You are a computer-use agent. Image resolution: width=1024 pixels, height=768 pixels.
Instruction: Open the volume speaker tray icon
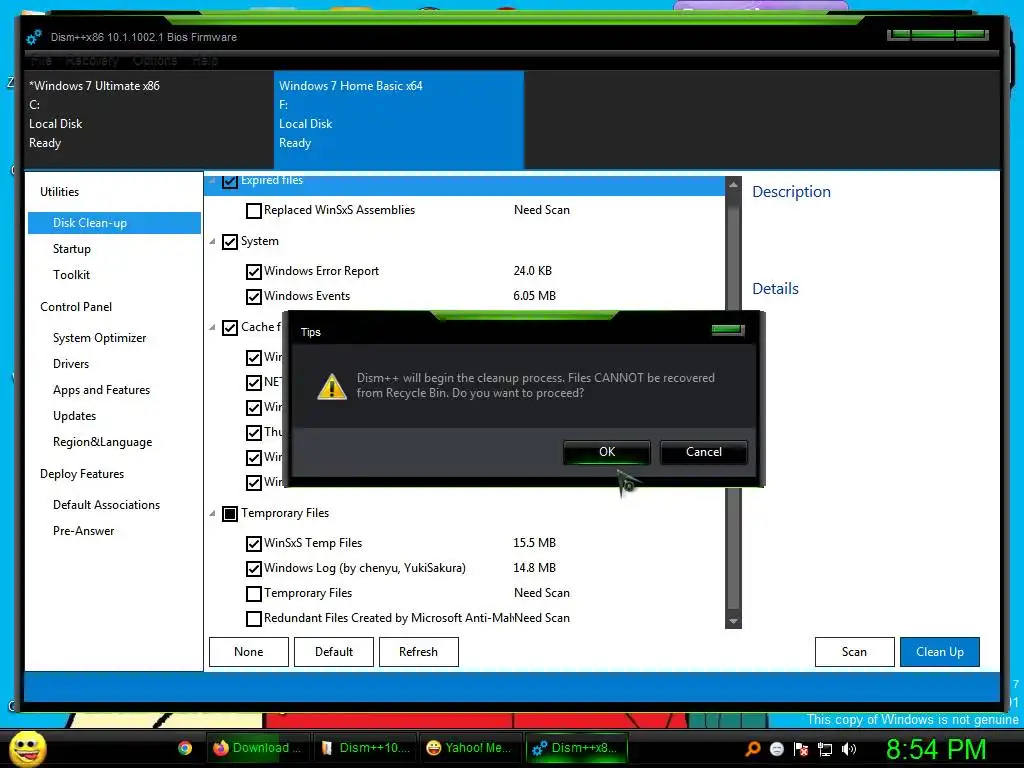[849, 749]
